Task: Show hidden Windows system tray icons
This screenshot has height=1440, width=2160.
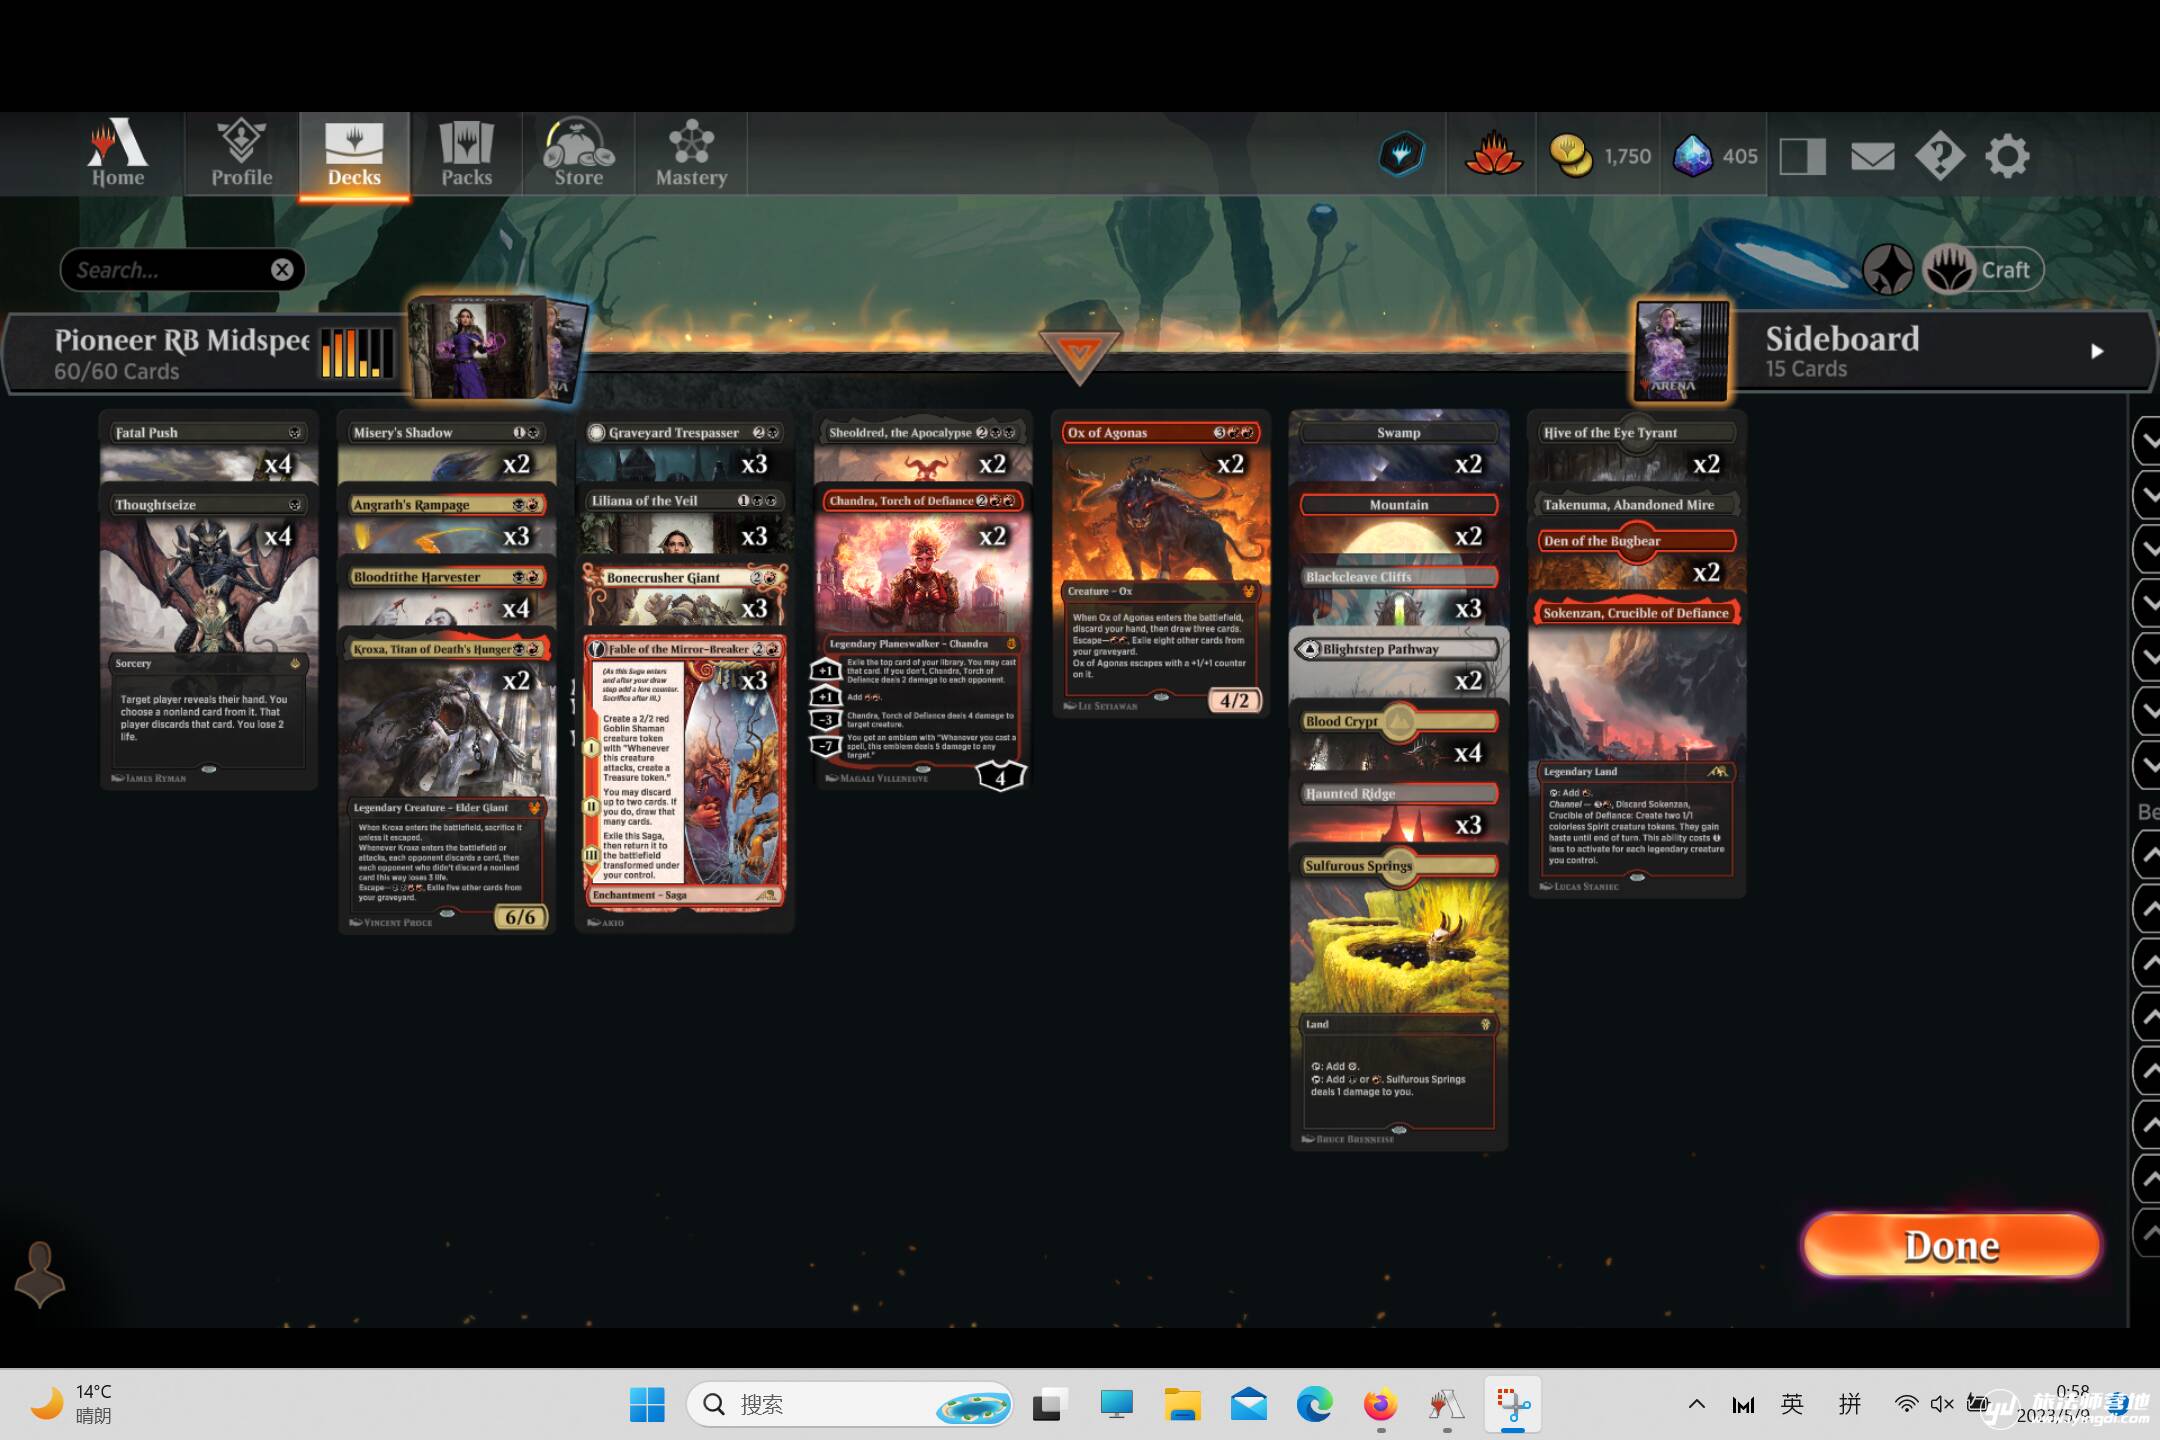Action: coord(1696,1404)
